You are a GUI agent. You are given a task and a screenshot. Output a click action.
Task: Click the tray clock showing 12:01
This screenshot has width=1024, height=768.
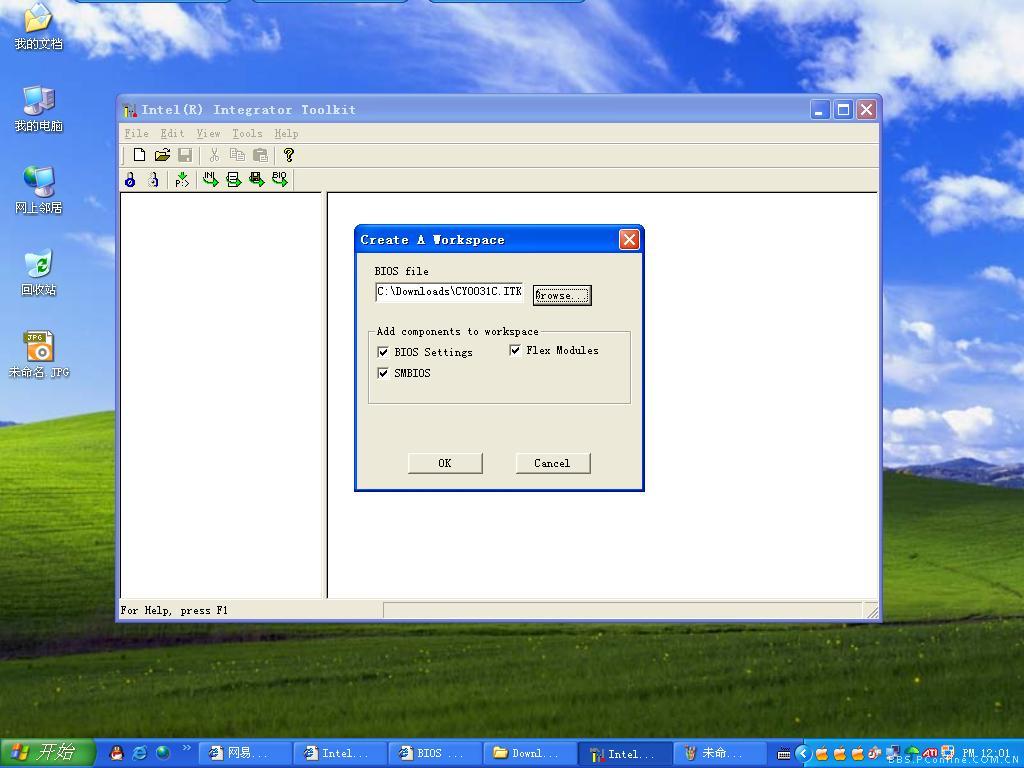point(985,753)
